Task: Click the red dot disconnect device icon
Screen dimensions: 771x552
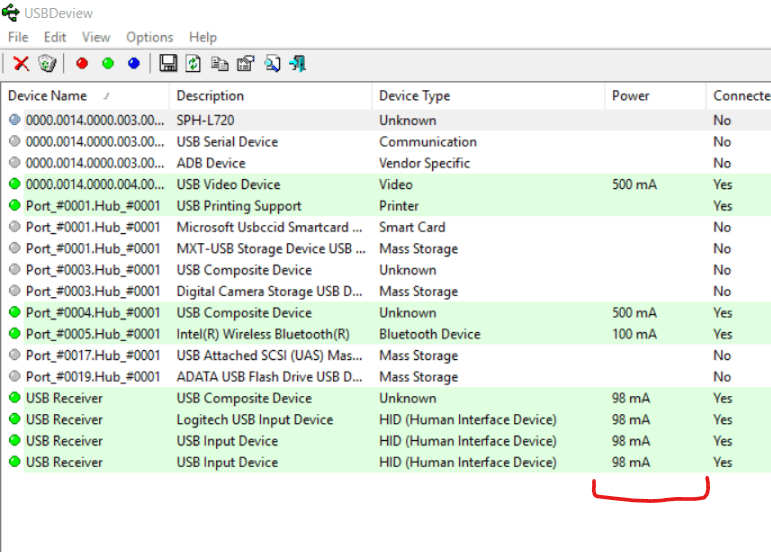Action: (82, 64)
